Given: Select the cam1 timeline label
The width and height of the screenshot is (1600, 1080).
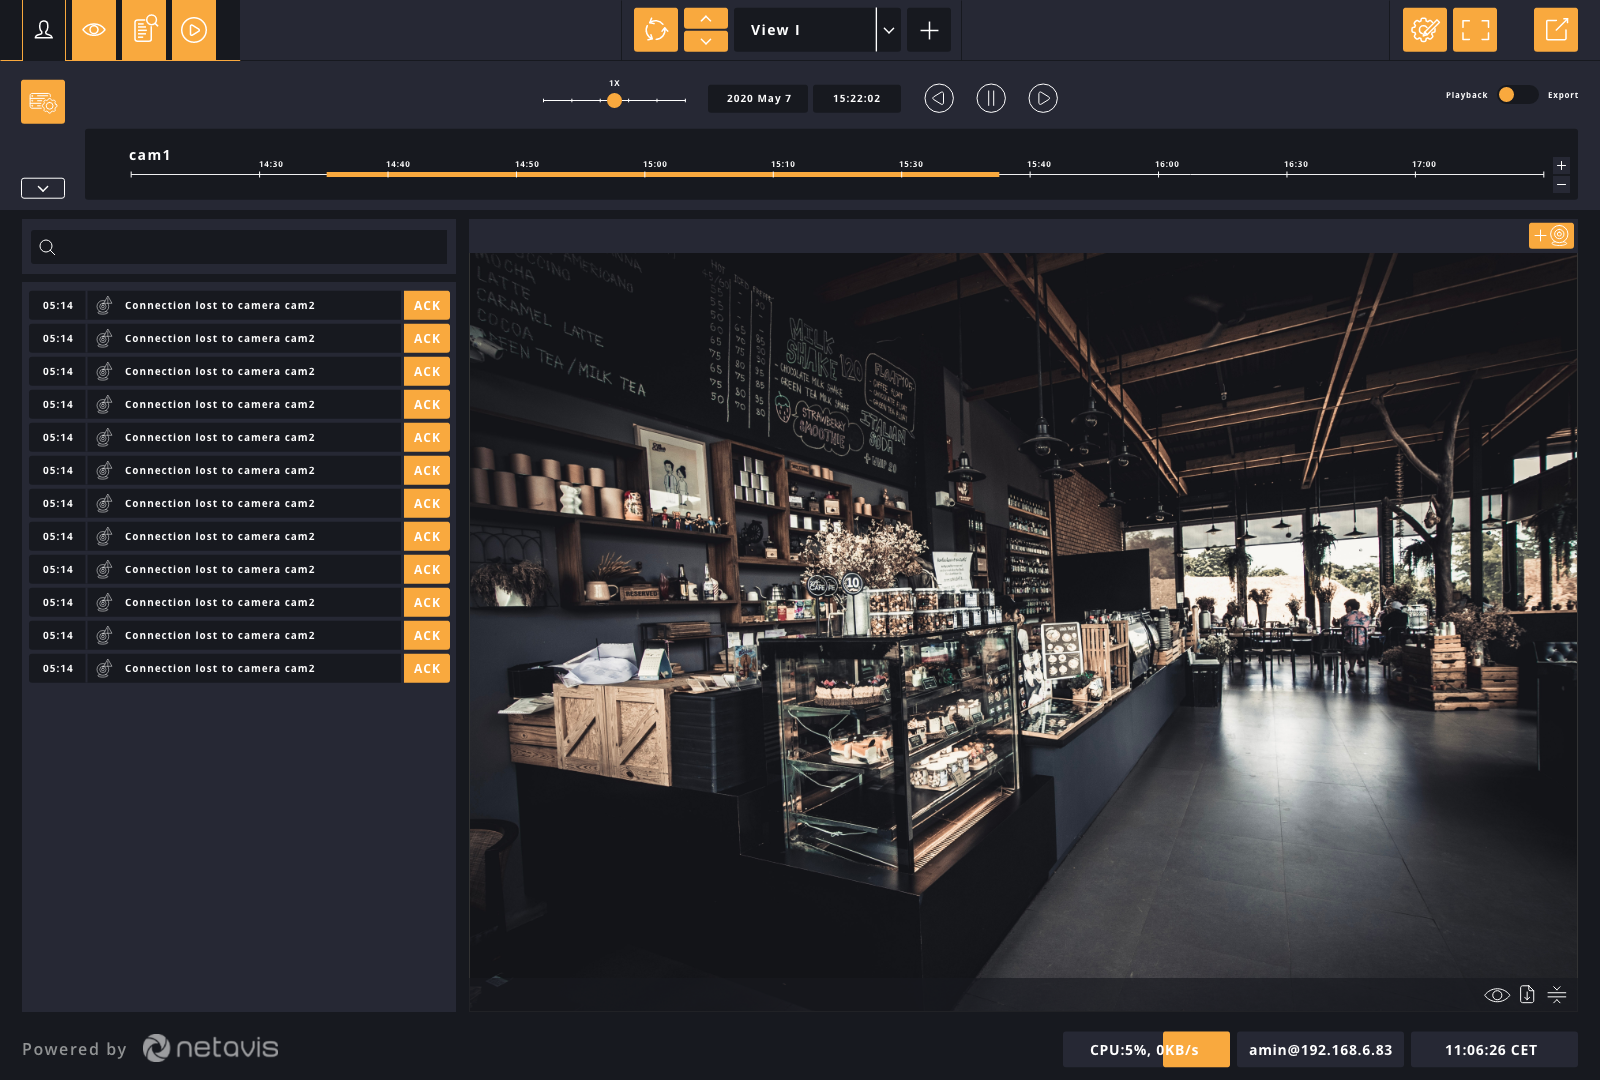Looking at the screenshot, I should [x=150, y=155].
